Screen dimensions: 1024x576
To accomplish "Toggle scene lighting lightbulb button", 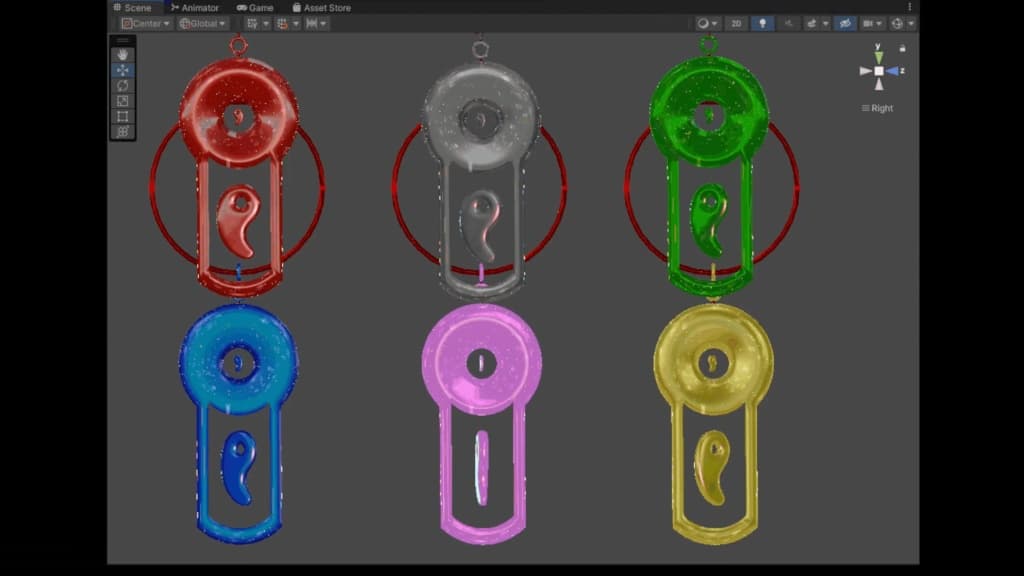I will 762,23.
